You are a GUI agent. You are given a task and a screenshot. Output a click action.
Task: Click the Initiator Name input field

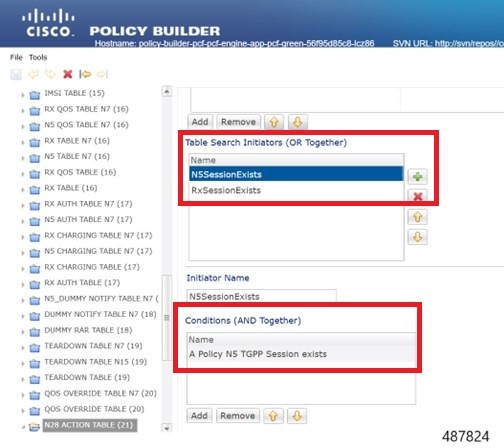[262, 296]
